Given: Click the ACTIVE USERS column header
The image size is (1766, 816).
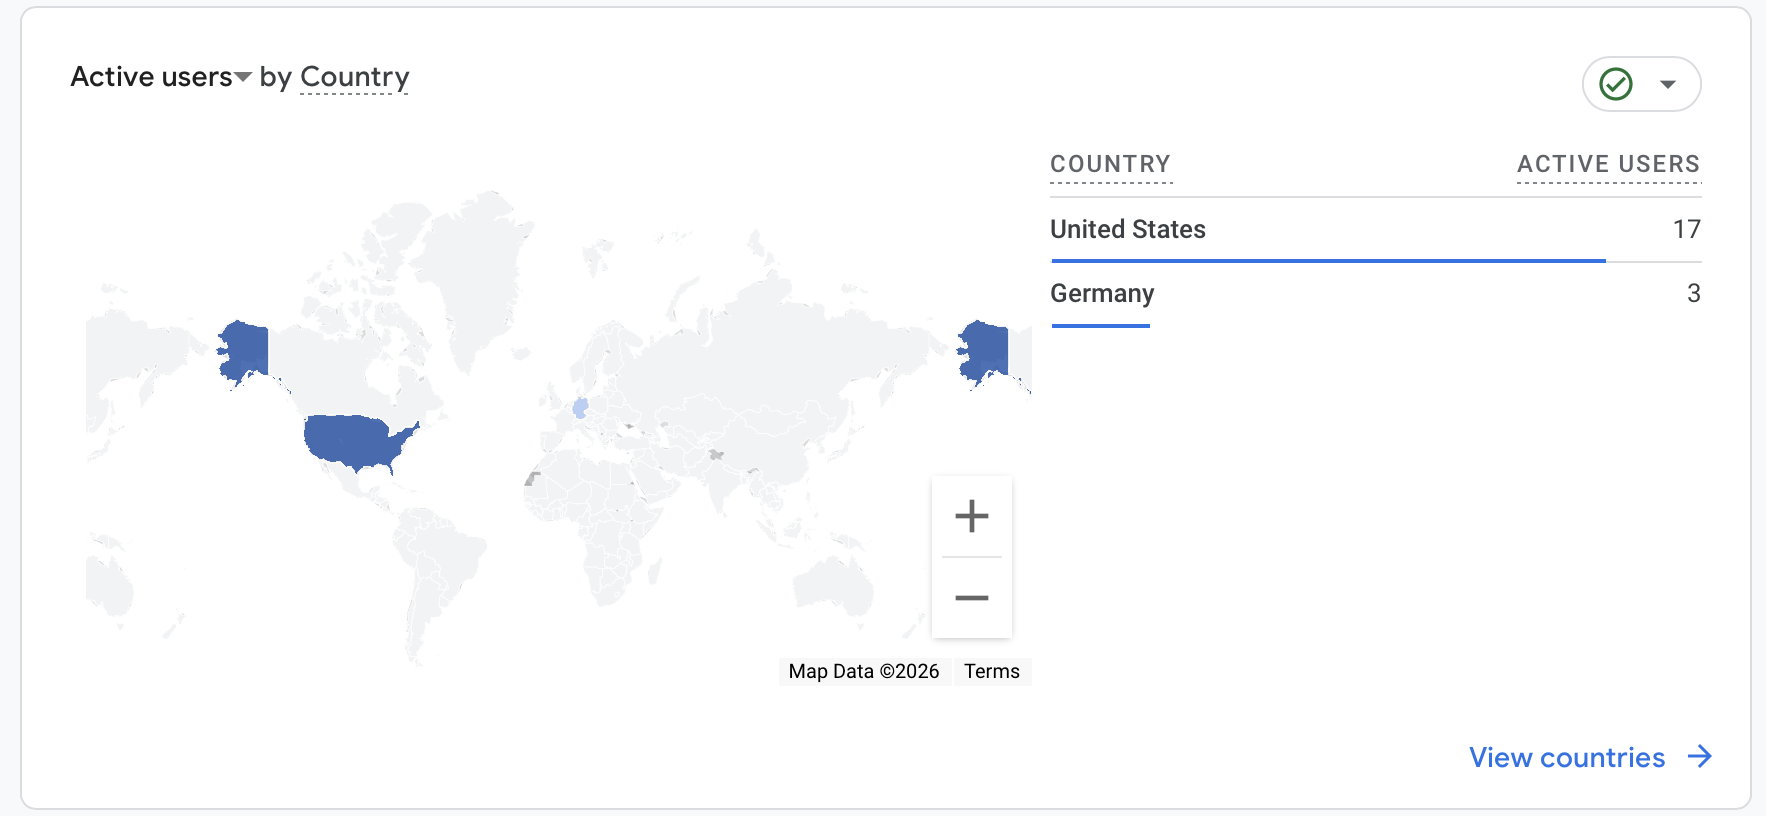Looking at the screenshot, I should click(1608, 164).
